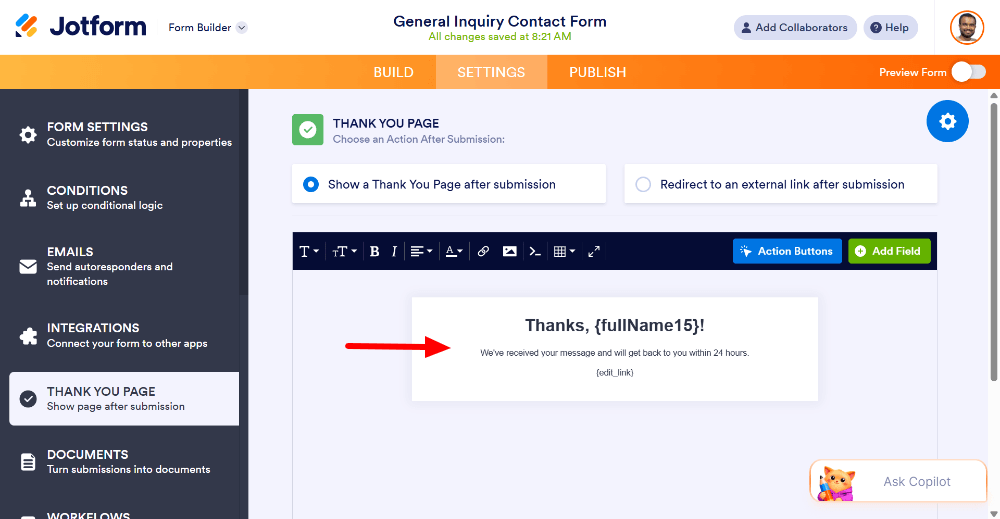Image resolution: width=1000 pixels, height=519 pixels.
Task: Toggle italic formatting
Action: click(394, 251)
